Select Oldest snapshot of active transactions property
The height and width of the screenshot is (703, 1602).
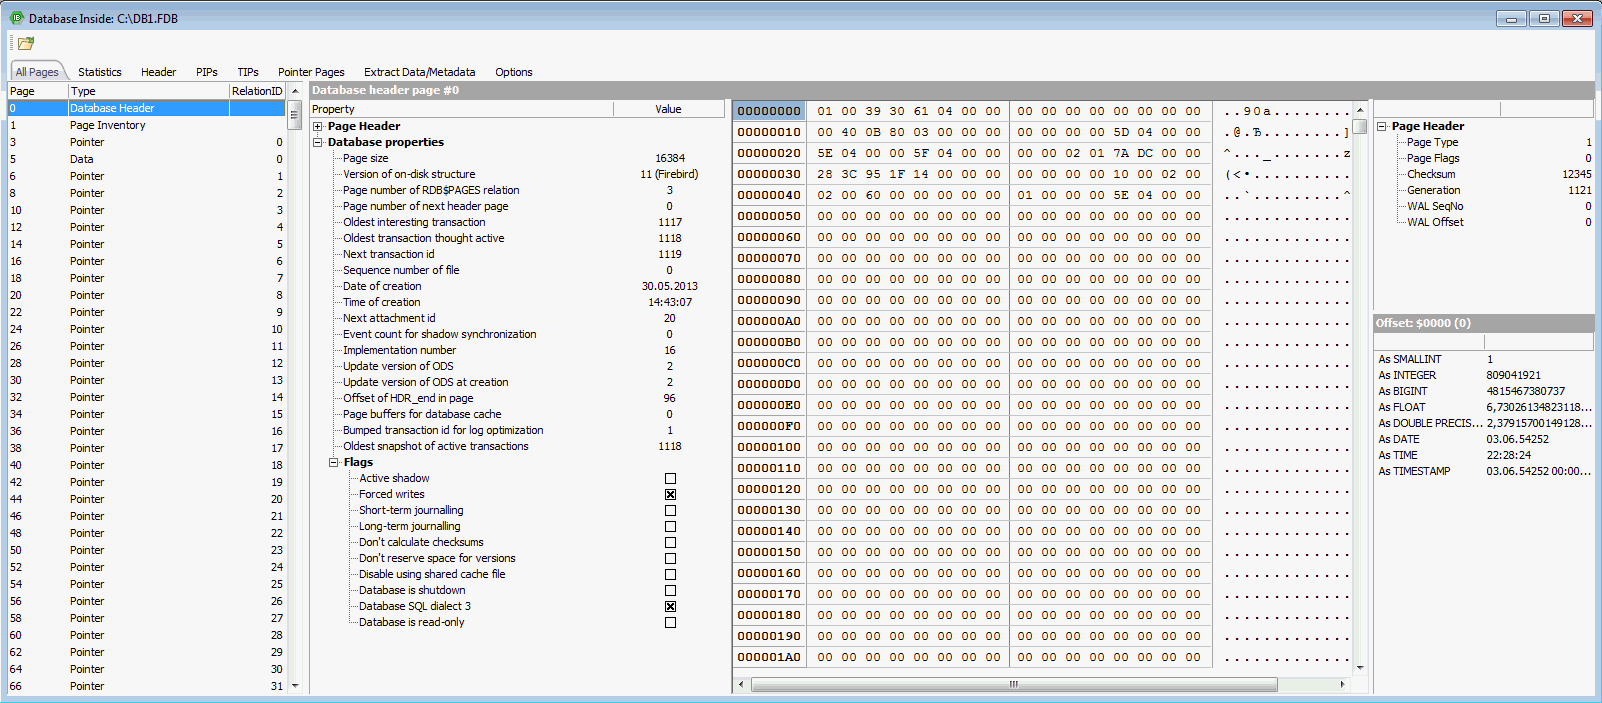click(435, 446)
